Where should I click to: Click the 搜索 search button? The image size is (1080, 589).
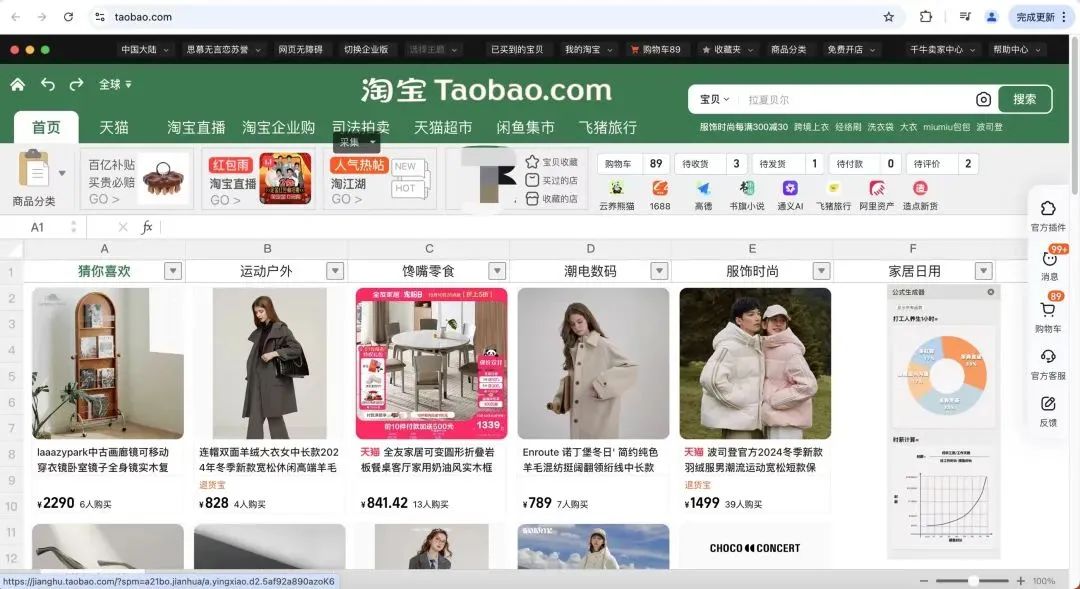(1024, 99)
